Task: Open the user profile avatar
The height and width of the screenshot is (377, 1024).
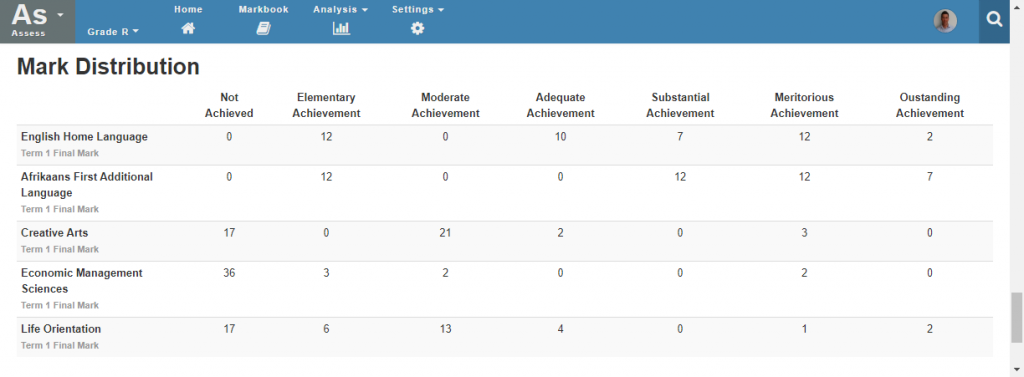Action: (945, 21)
